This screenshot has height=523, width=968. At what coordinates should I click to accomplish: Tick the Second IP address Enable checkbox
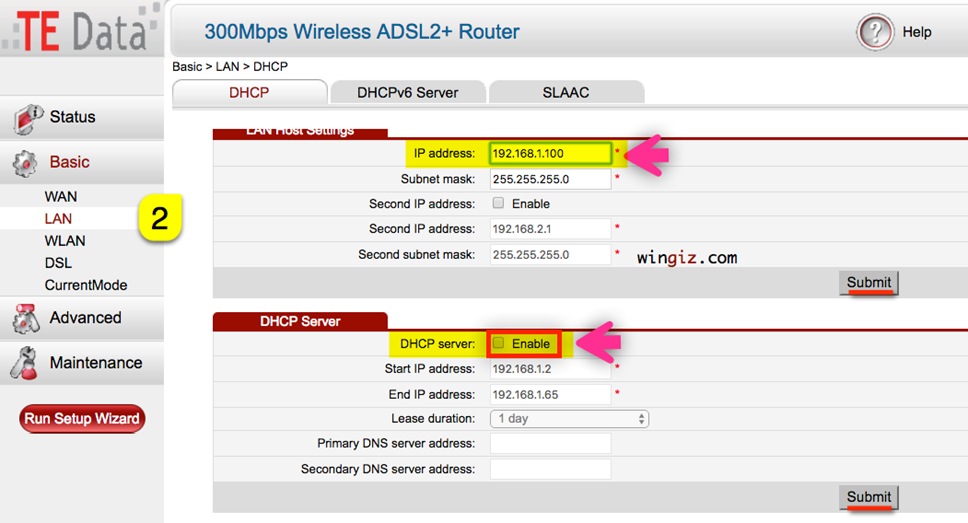coord(498,203)
